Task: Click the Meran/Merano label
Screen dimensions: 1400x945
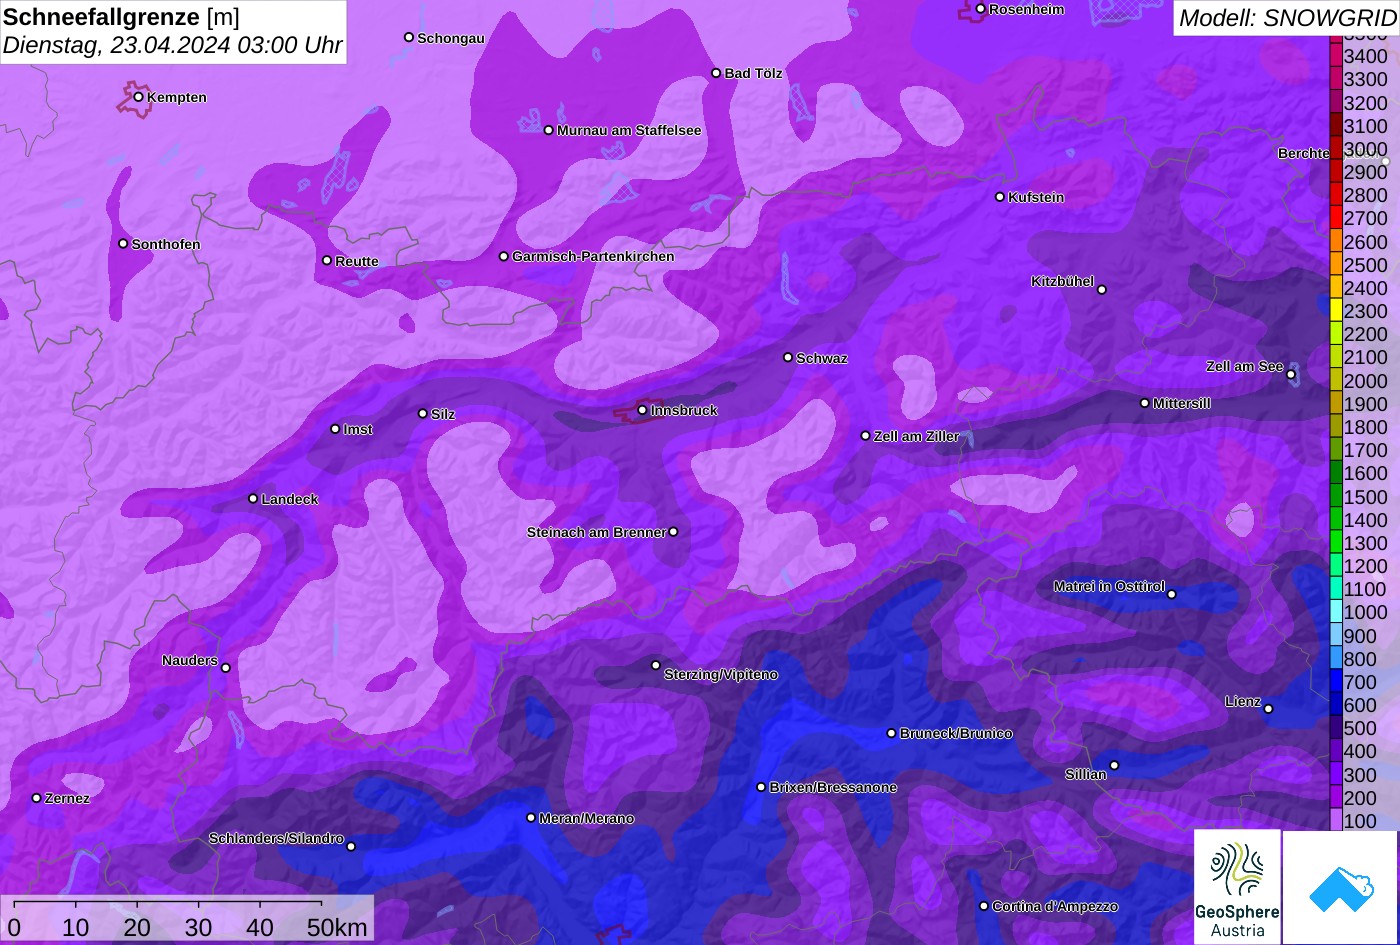Action: (x=587, y=818)
